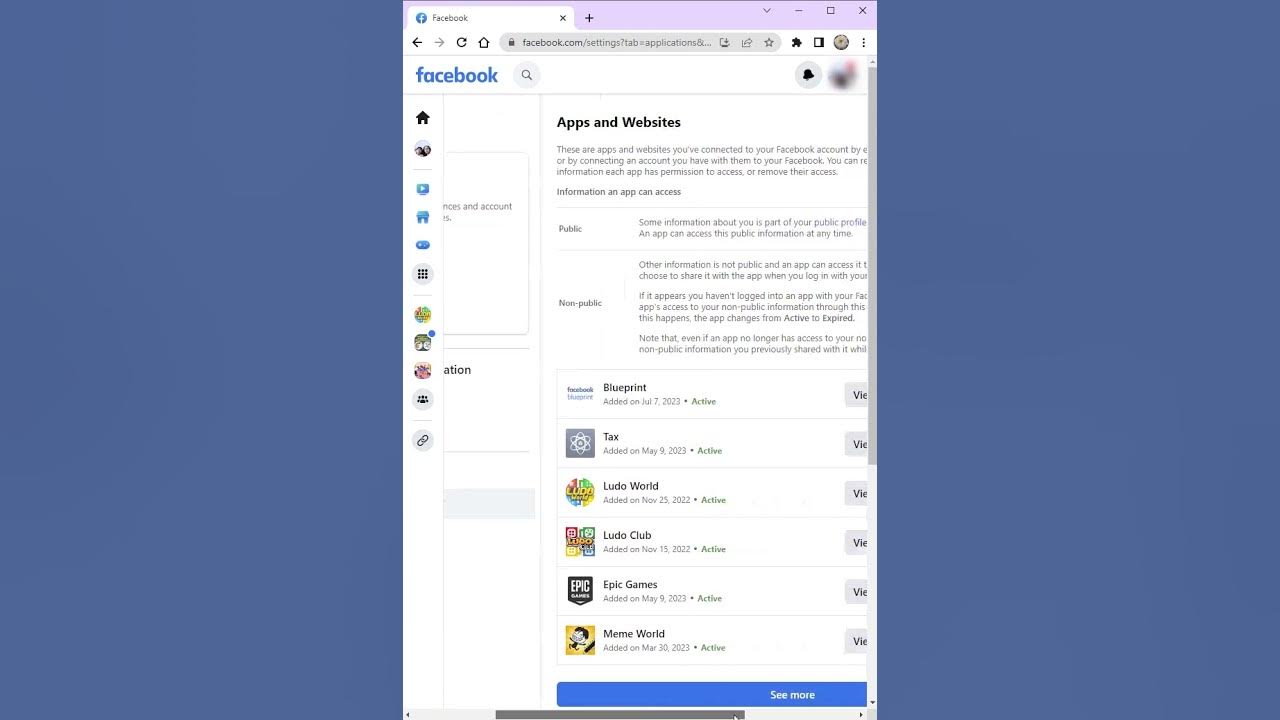Open Ludo World shortcut in sidebar
The image size is (1280, 720).
423,315
